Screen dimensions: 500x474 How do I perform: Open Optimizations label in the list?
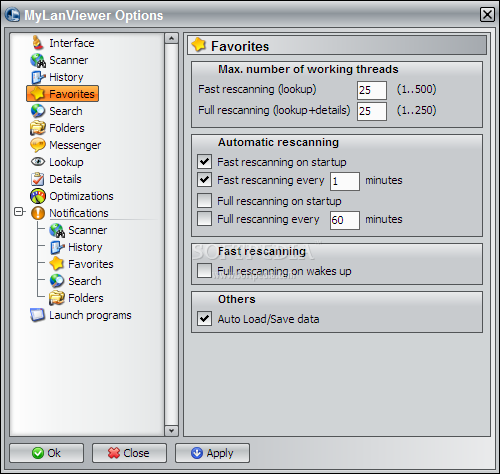pyautogui.click(x=81, y=196)
